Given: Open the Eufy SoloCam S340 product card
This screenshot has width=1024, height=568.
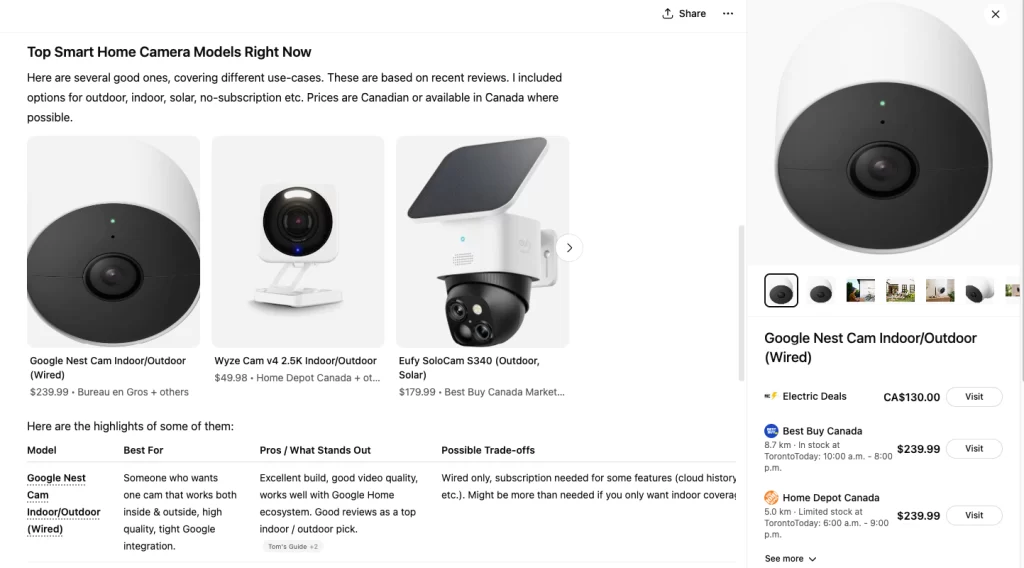Looking at the screenshot, I should [482, 260].
